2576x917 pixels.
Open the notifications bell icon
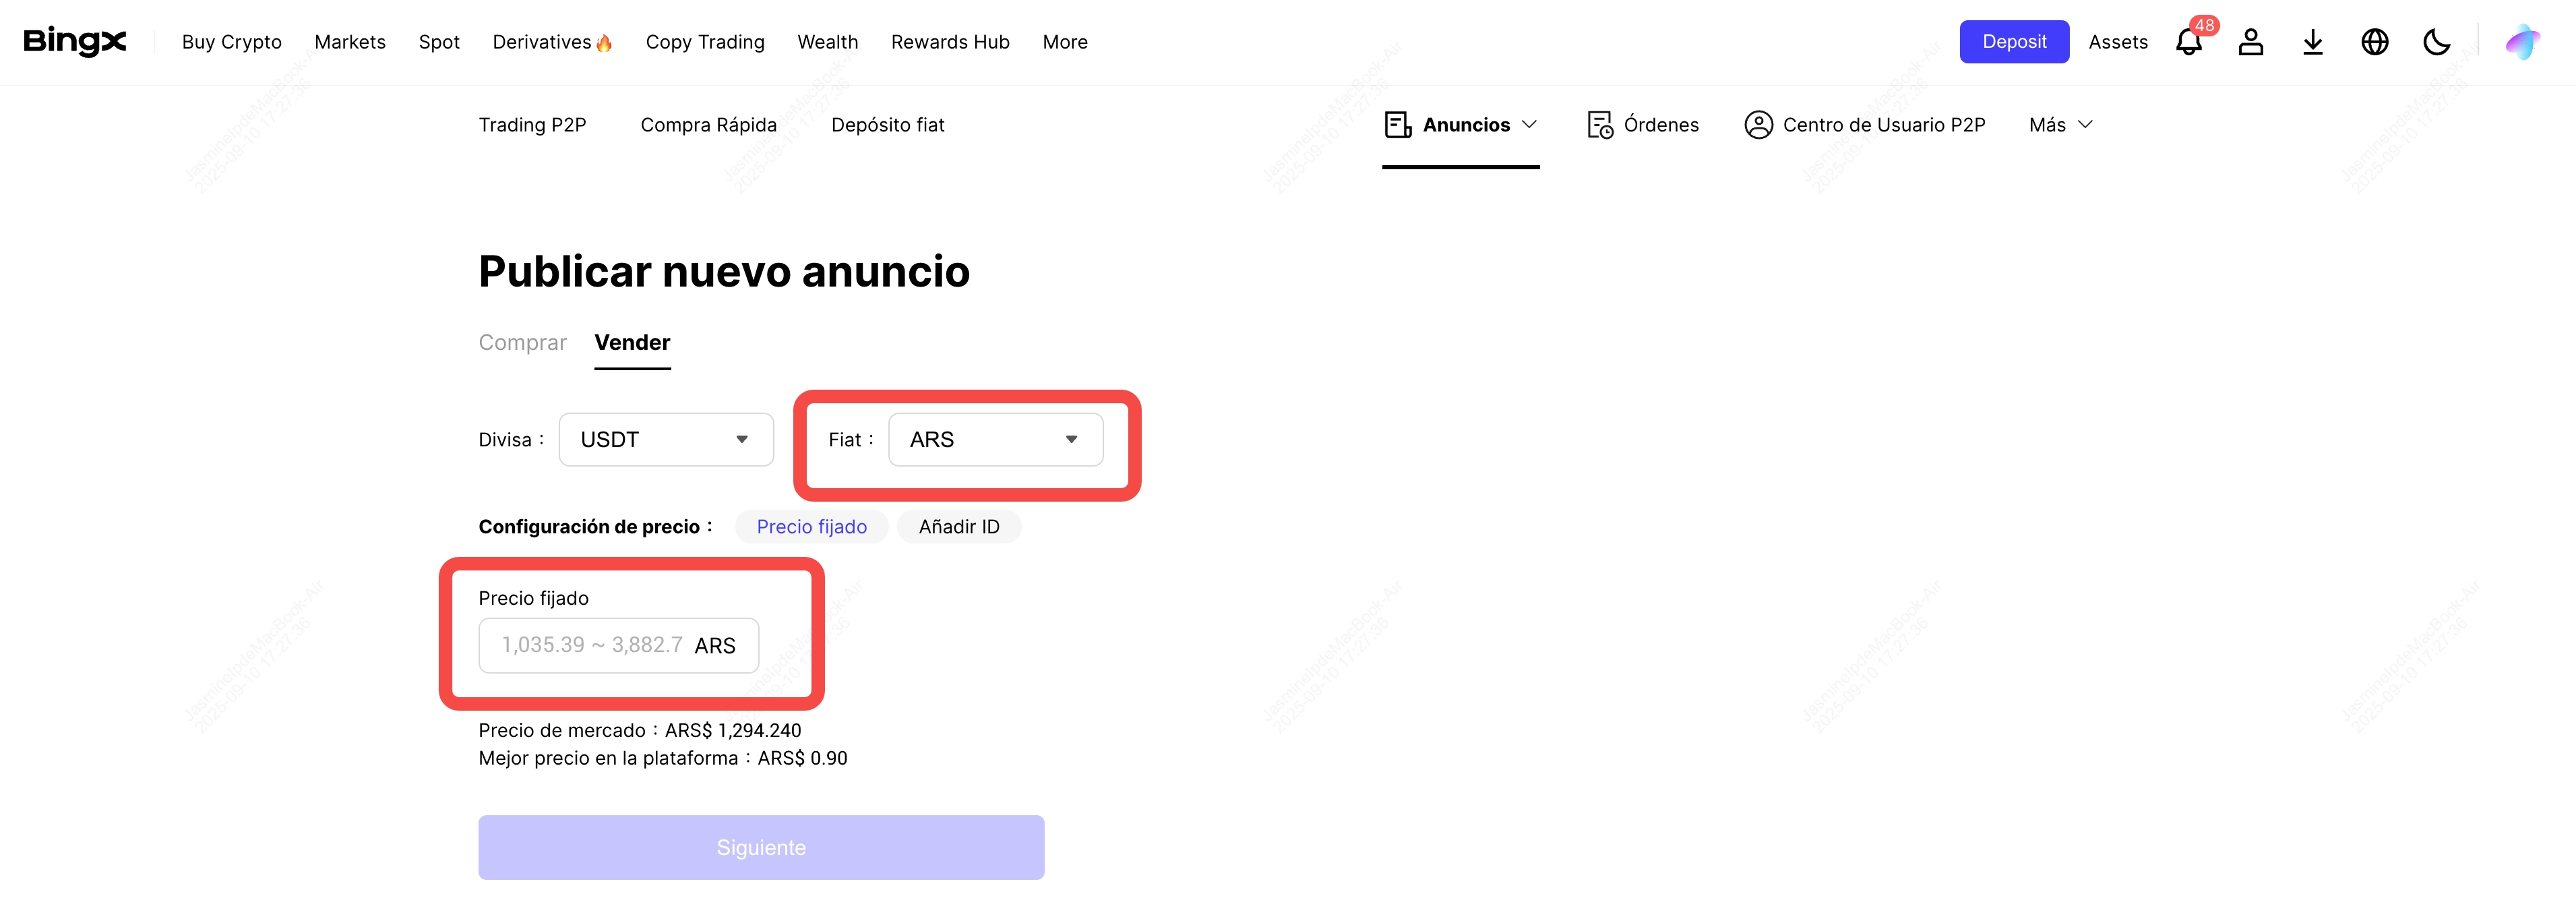2188,42
